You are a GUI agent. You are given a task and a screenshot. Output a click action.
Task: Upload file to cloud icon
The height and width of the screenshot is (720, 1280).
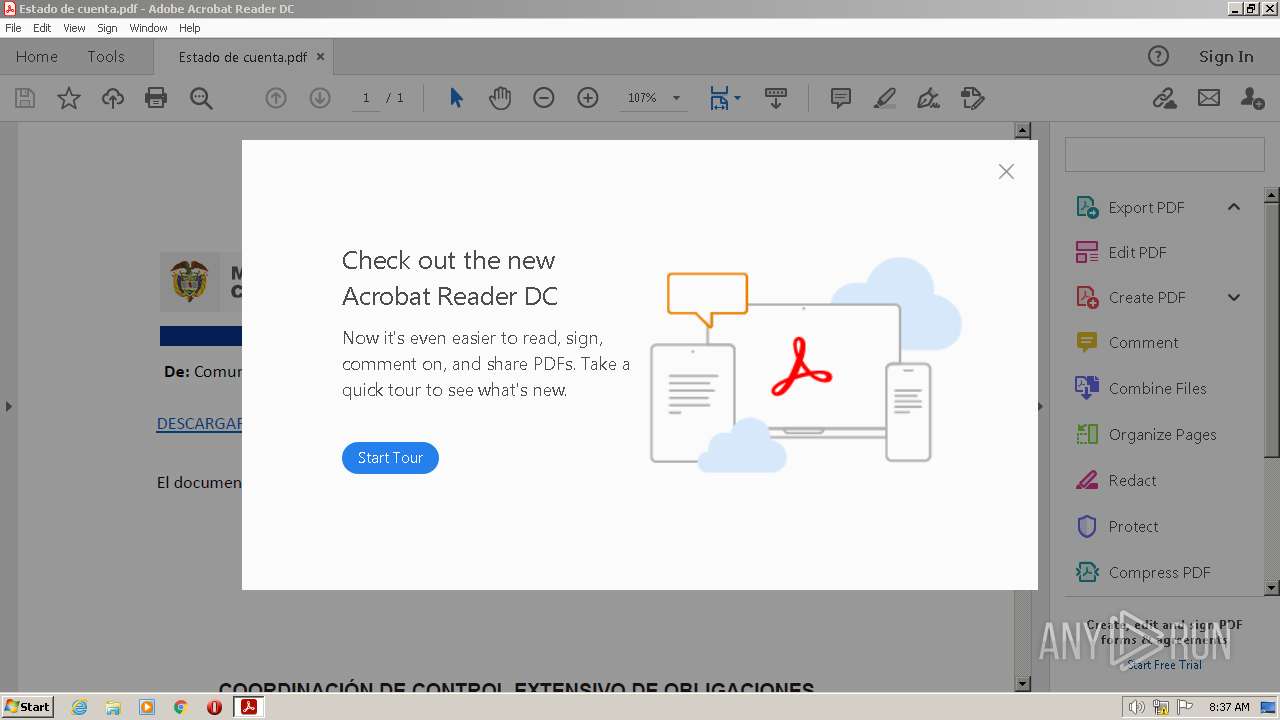click(x=113, y=98)
